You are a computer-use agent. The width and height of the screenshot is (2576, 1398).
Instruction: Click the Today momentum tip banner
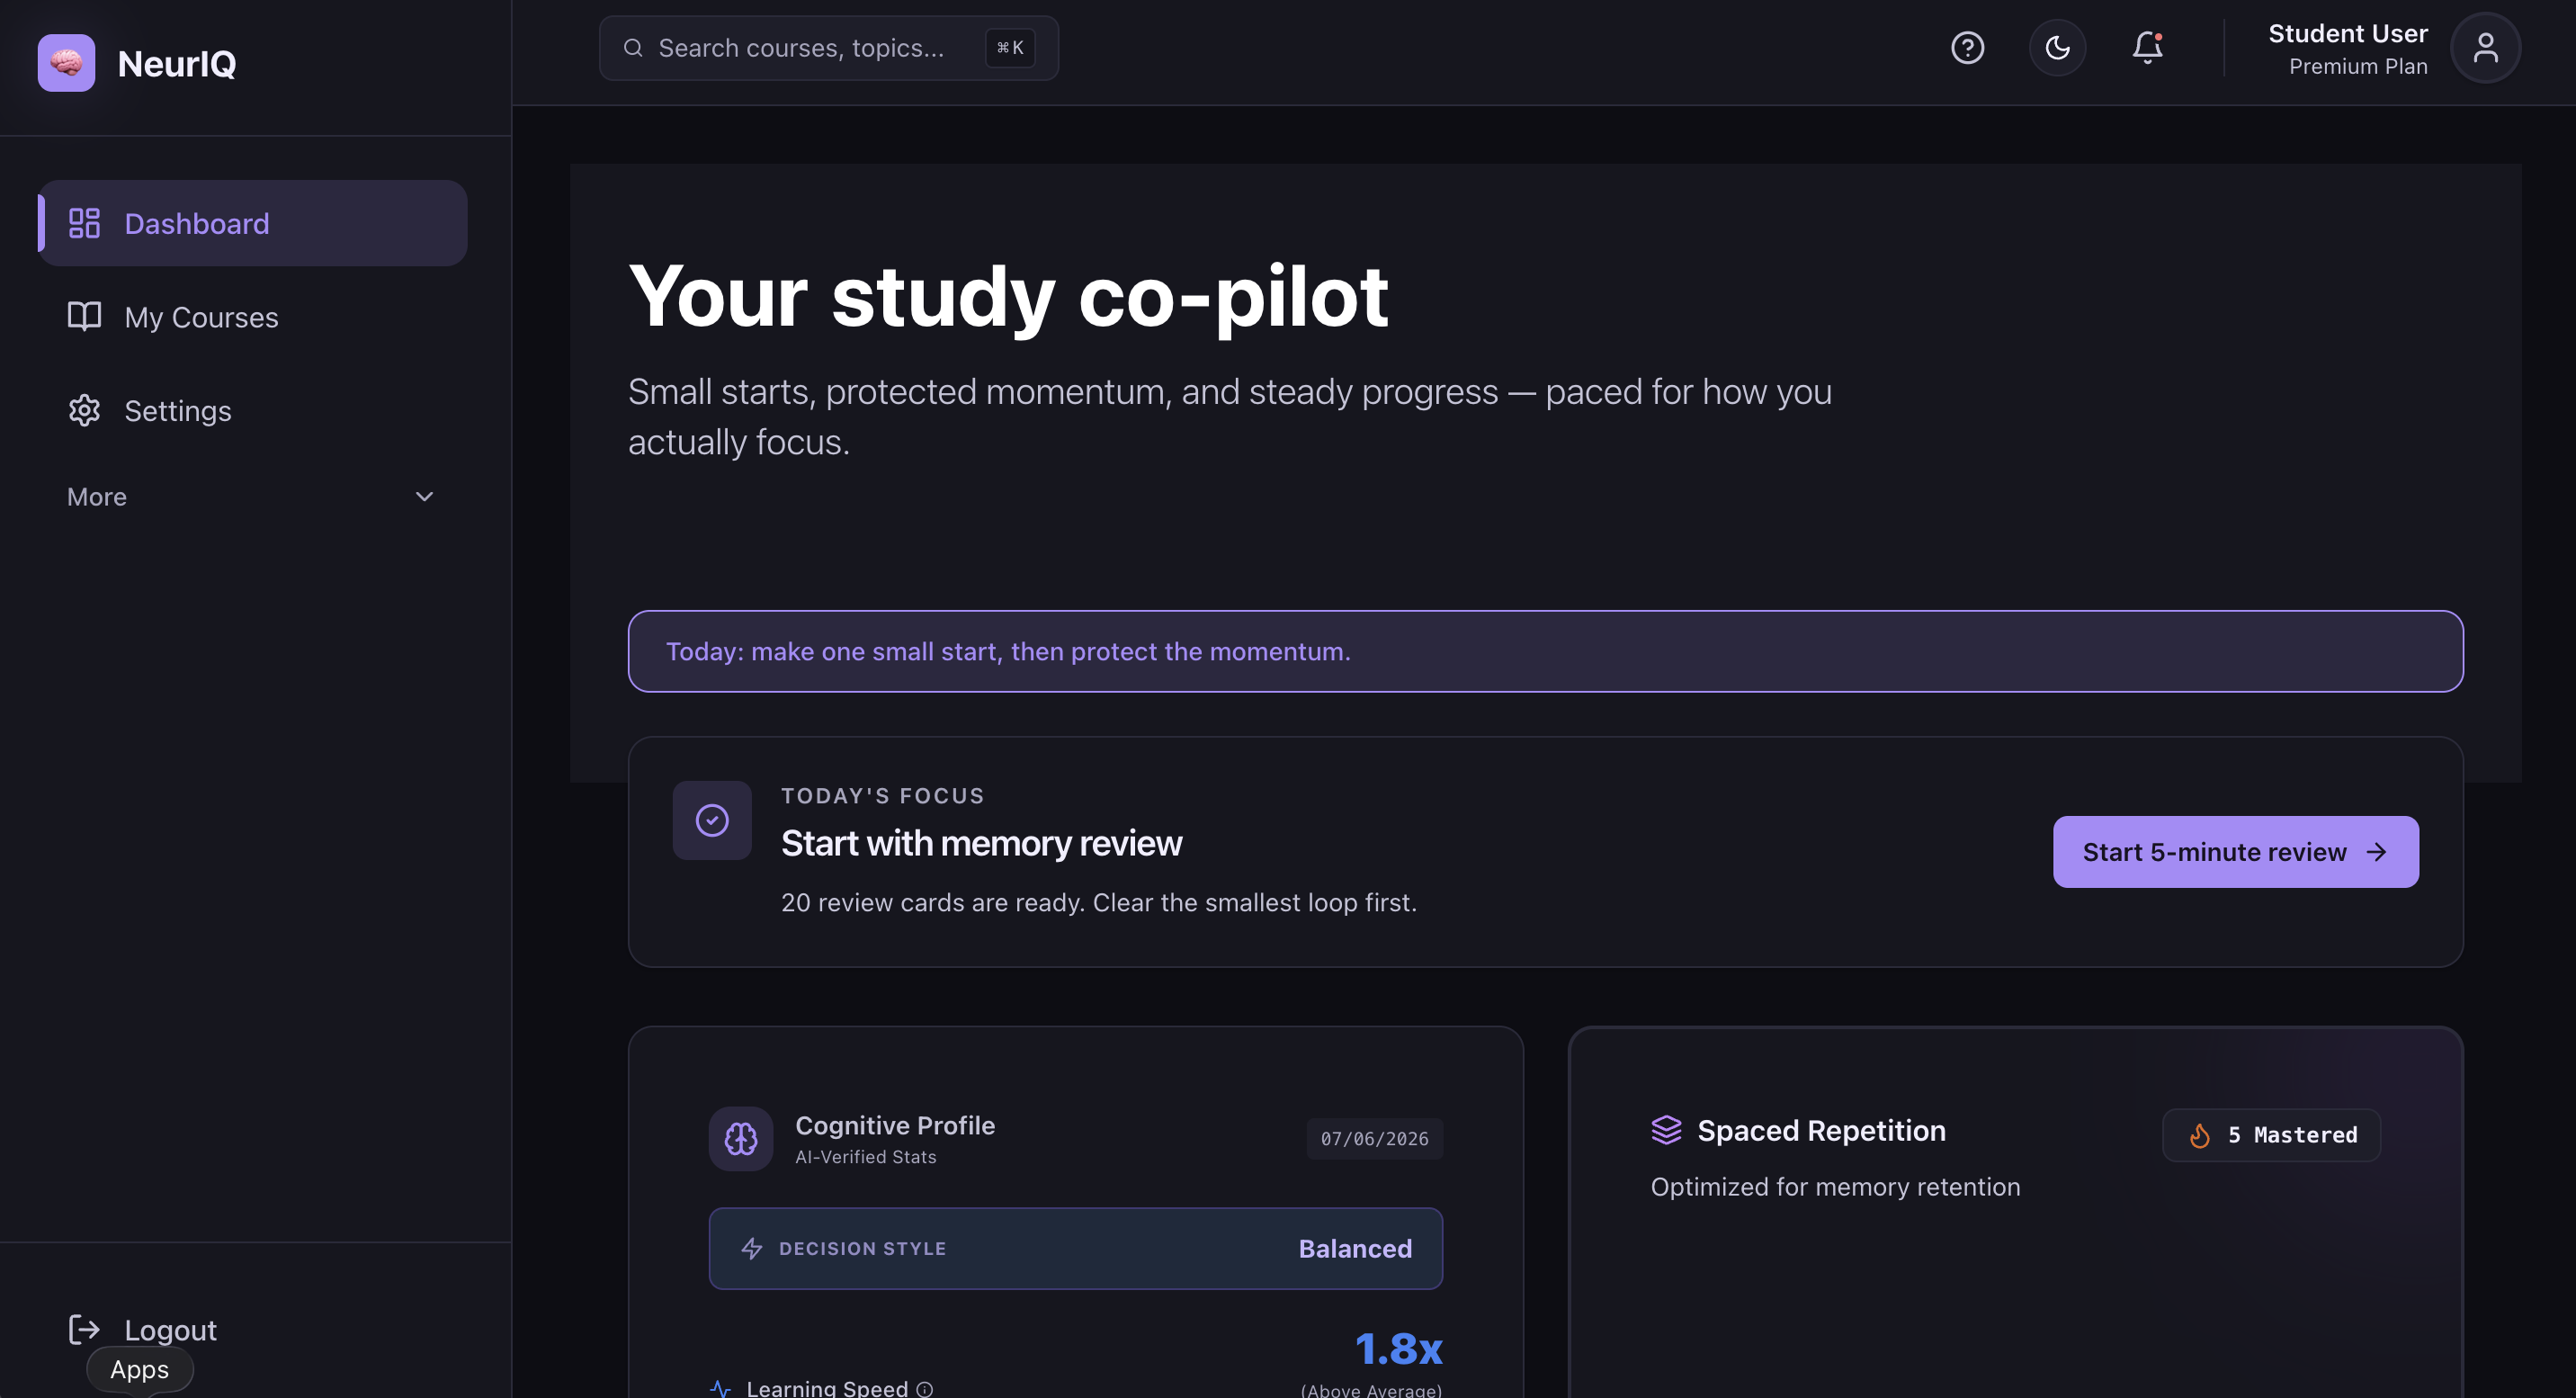click(1545, 651)
